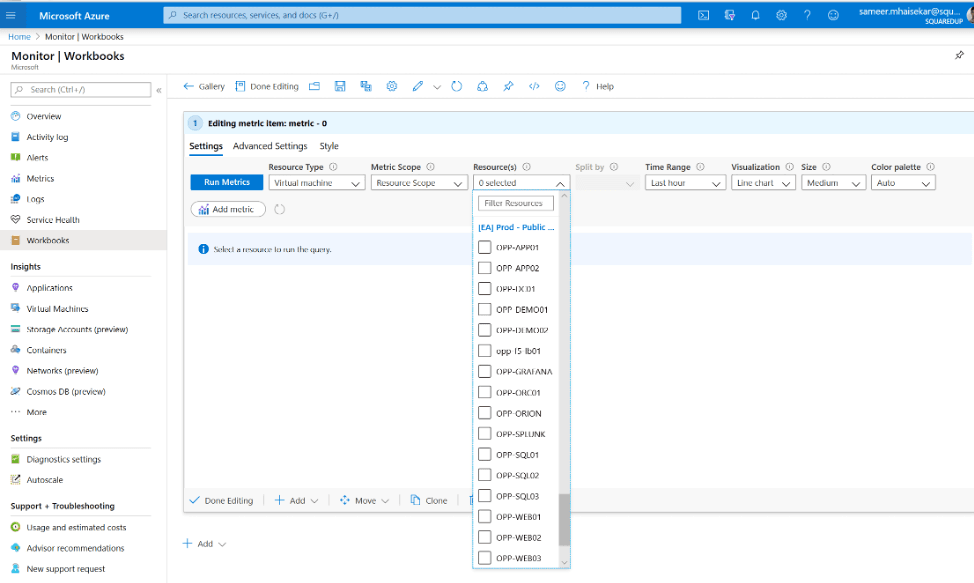Click Clone in the editor footer
The height and width of the screenshot is (583, 974).
pyautogui.click(x=429, y=500)
